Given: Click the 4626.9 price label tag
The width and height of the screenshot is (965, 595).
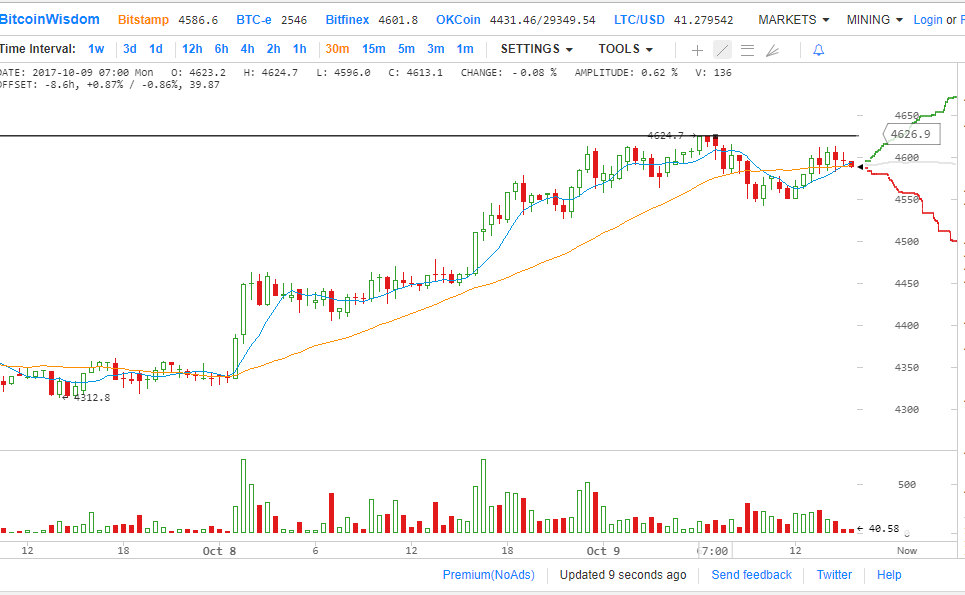Looking at the screenshot, I should (x=909, y=134).
